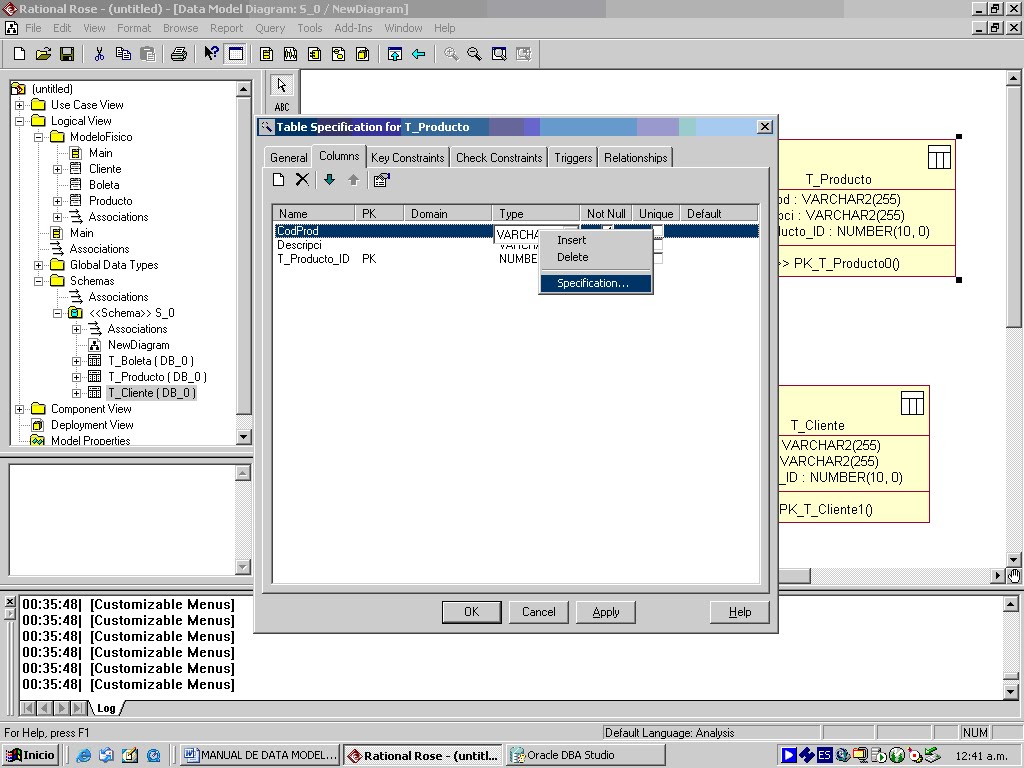This screenshot has height=768, width=1024.
Task: Choose Insert from the context menu
Action: [x=596, y=240]
